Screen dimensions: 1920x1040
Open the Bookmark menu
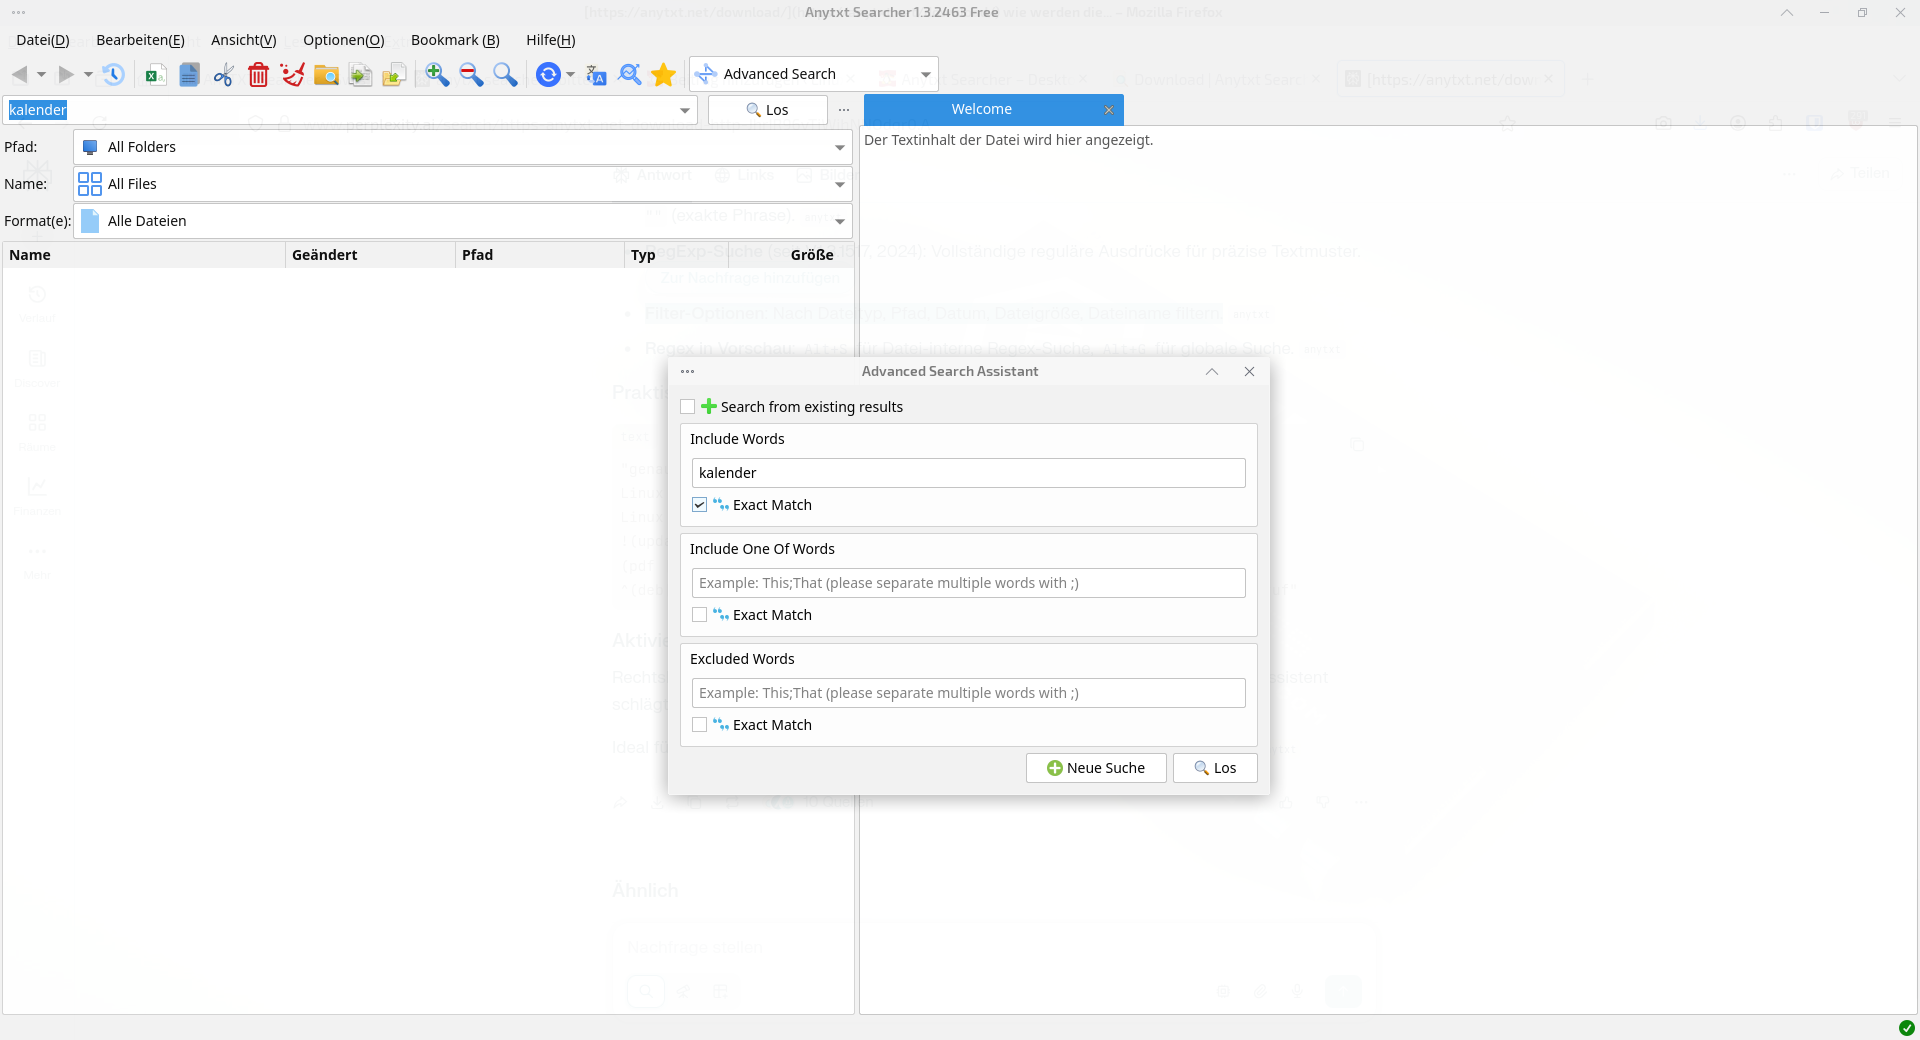pyautogui.click(x=455, y=40)
